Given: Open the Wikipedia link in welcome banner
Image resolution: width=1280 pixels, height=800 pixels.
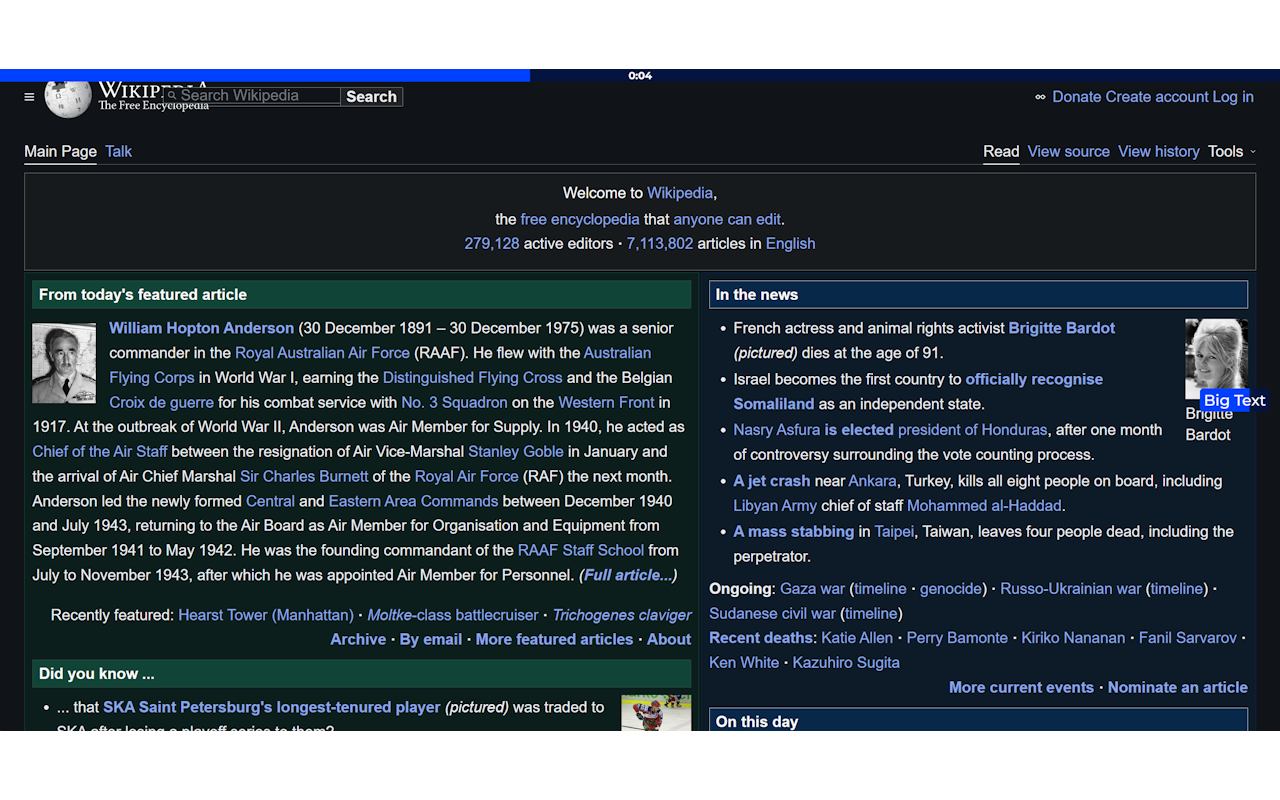Looking at the screenshot, I should pyautogui.click(x=680, y=193).
